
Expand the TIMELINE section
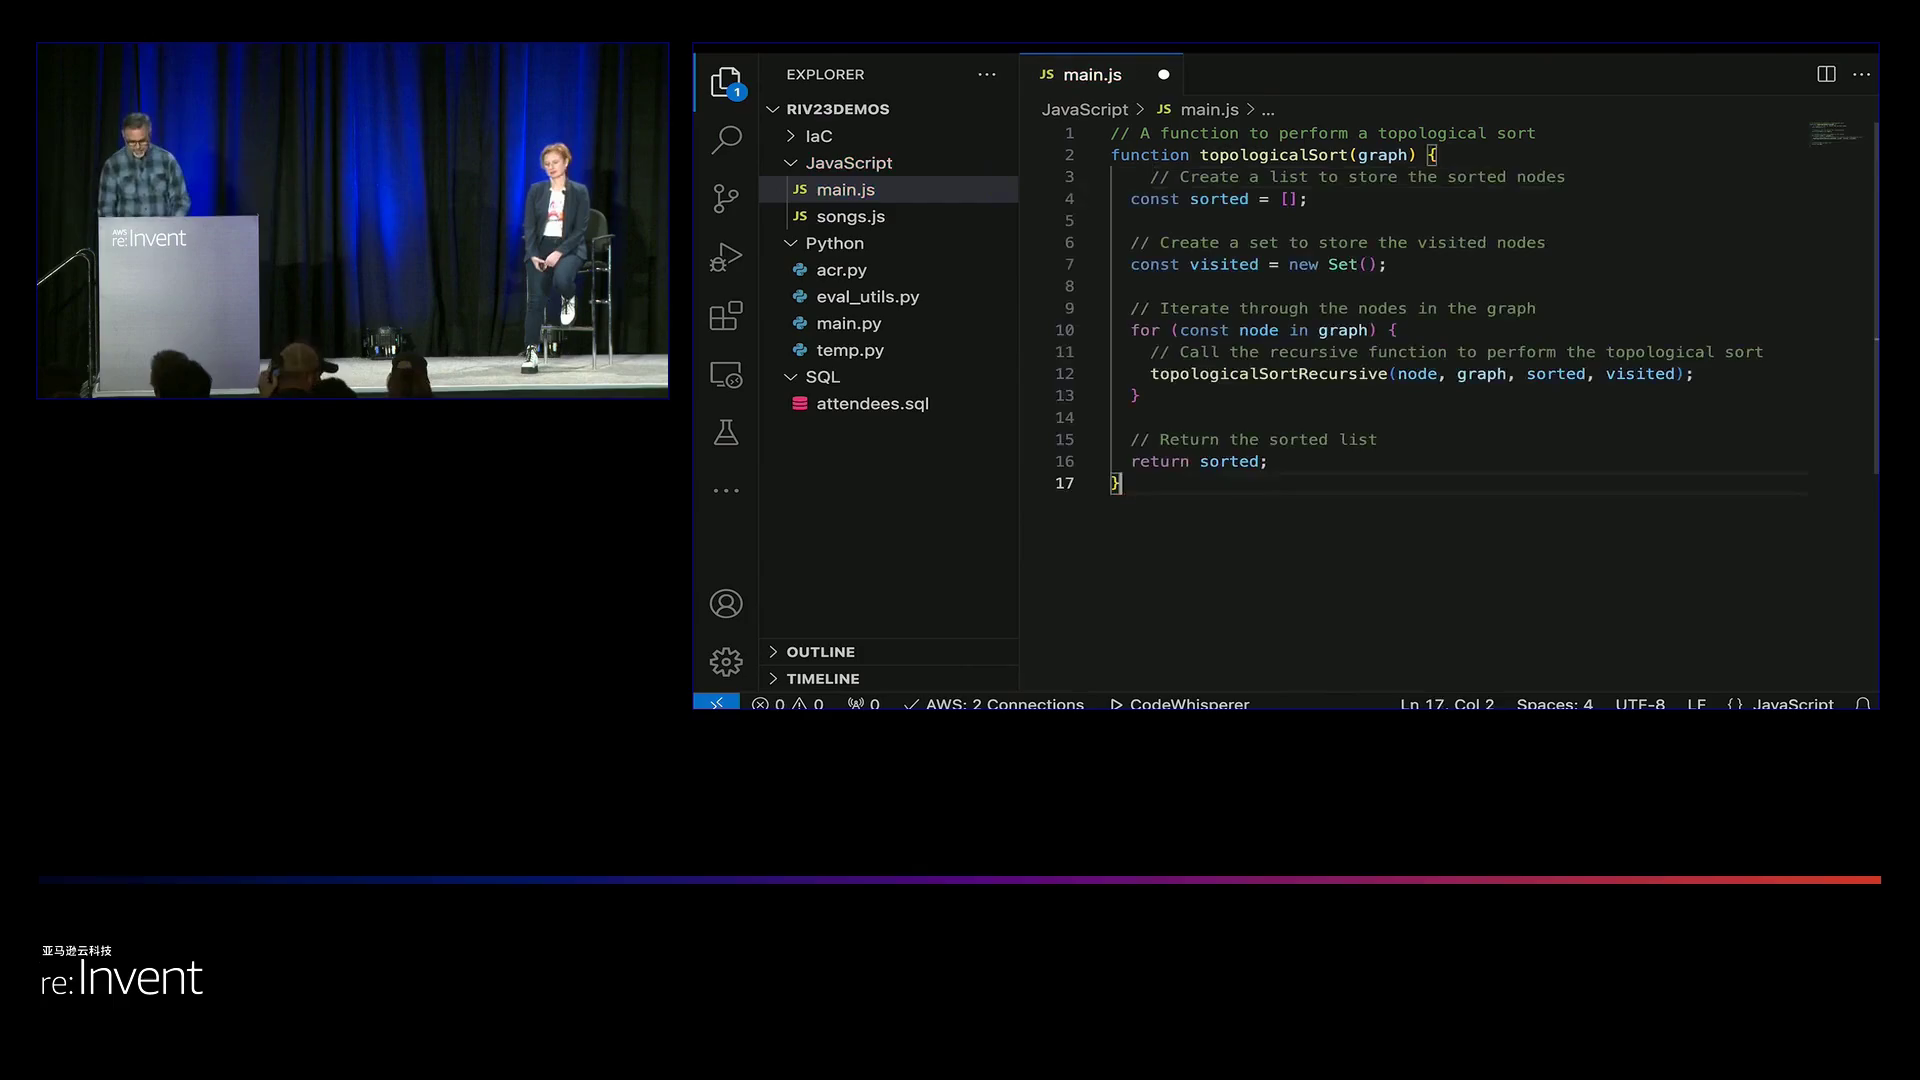(822, 679)
